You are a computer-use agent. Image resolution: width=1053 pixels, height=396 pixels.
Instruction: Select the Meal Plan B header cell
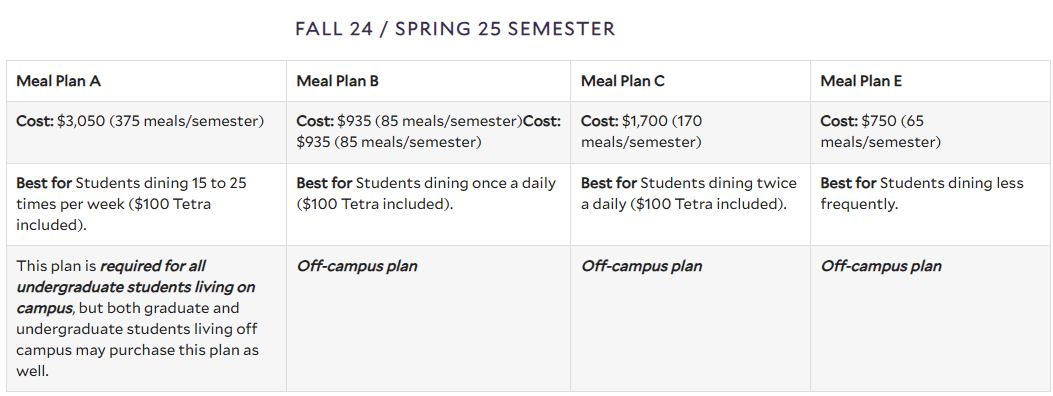pos(428,81)
